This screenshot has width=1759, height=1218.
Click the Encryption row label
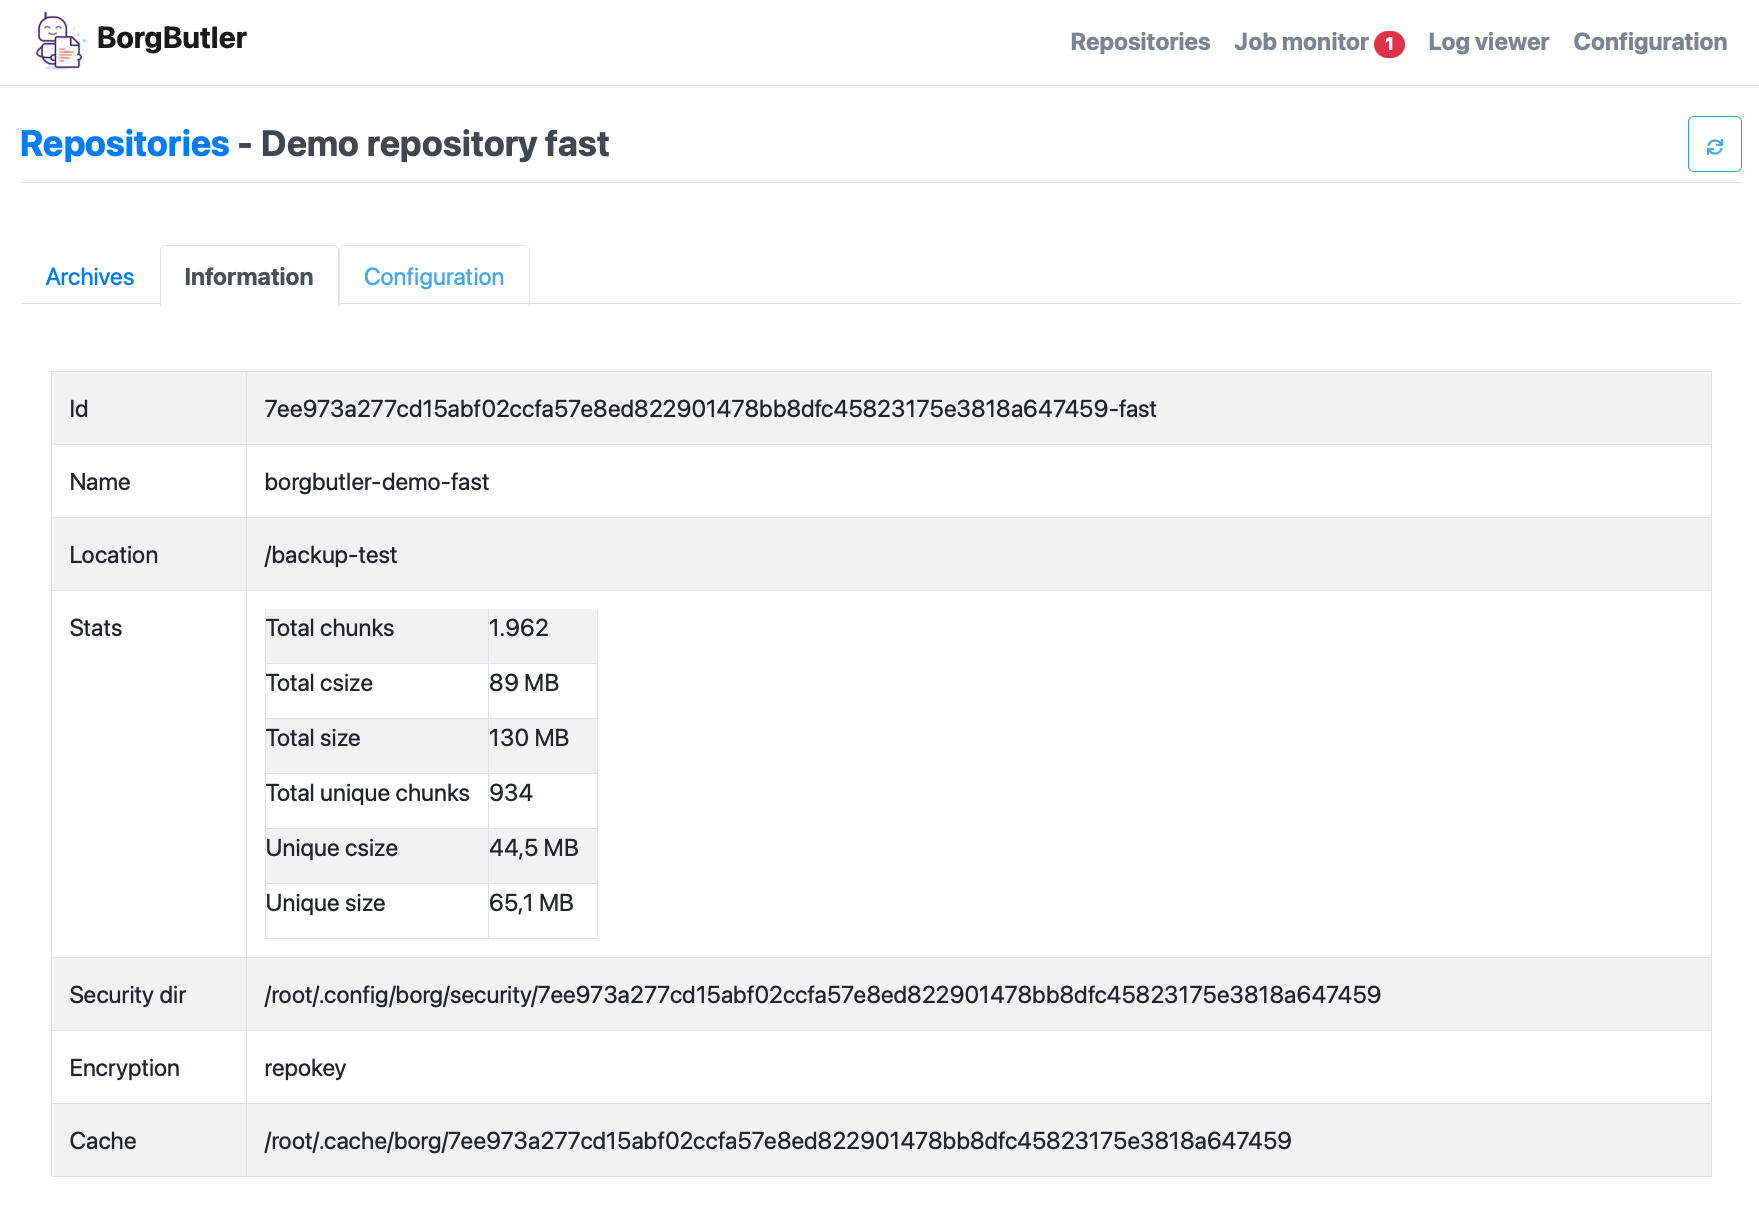click(x=125, y=1068)
